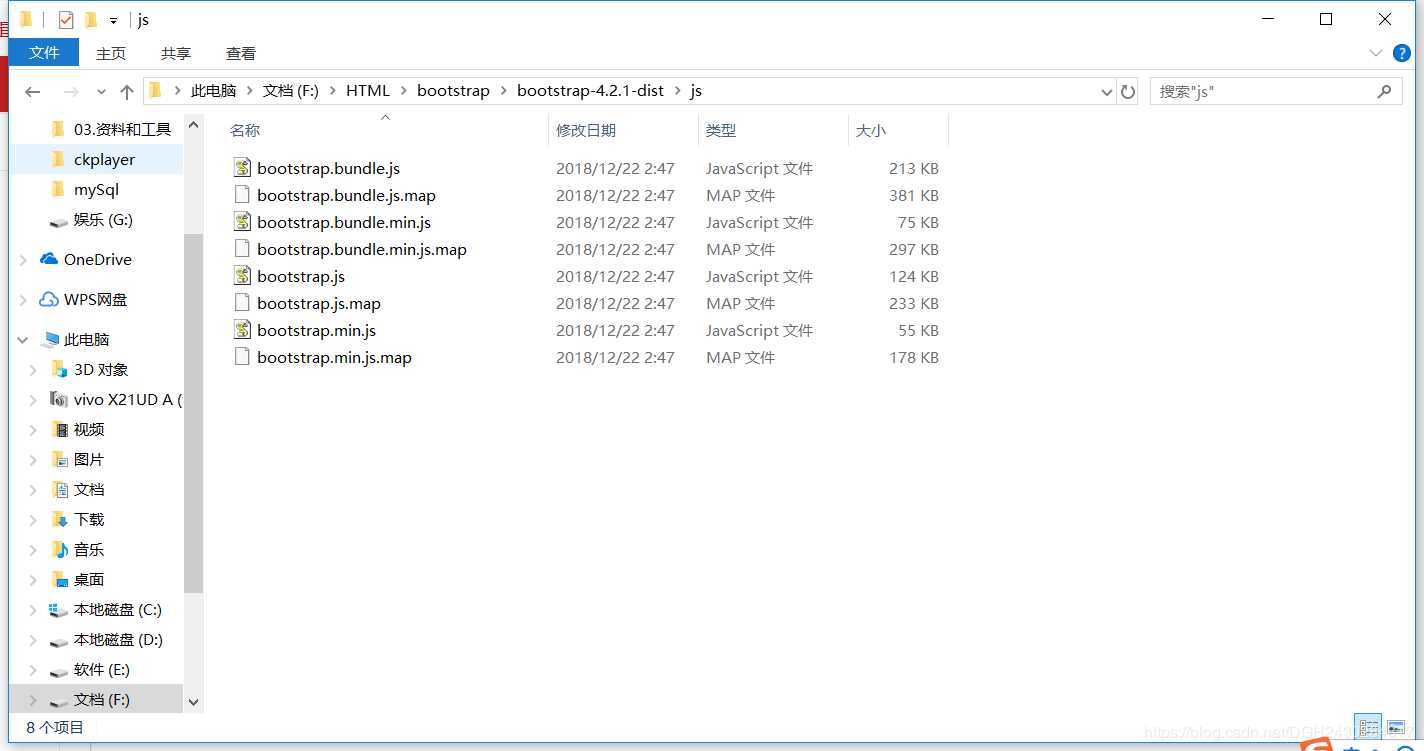The height and width of the screenshot is (751, 1424).
Task: Click the navigation pane scroll down arrow
Action: pyautogui.click(x=194, y=702)
